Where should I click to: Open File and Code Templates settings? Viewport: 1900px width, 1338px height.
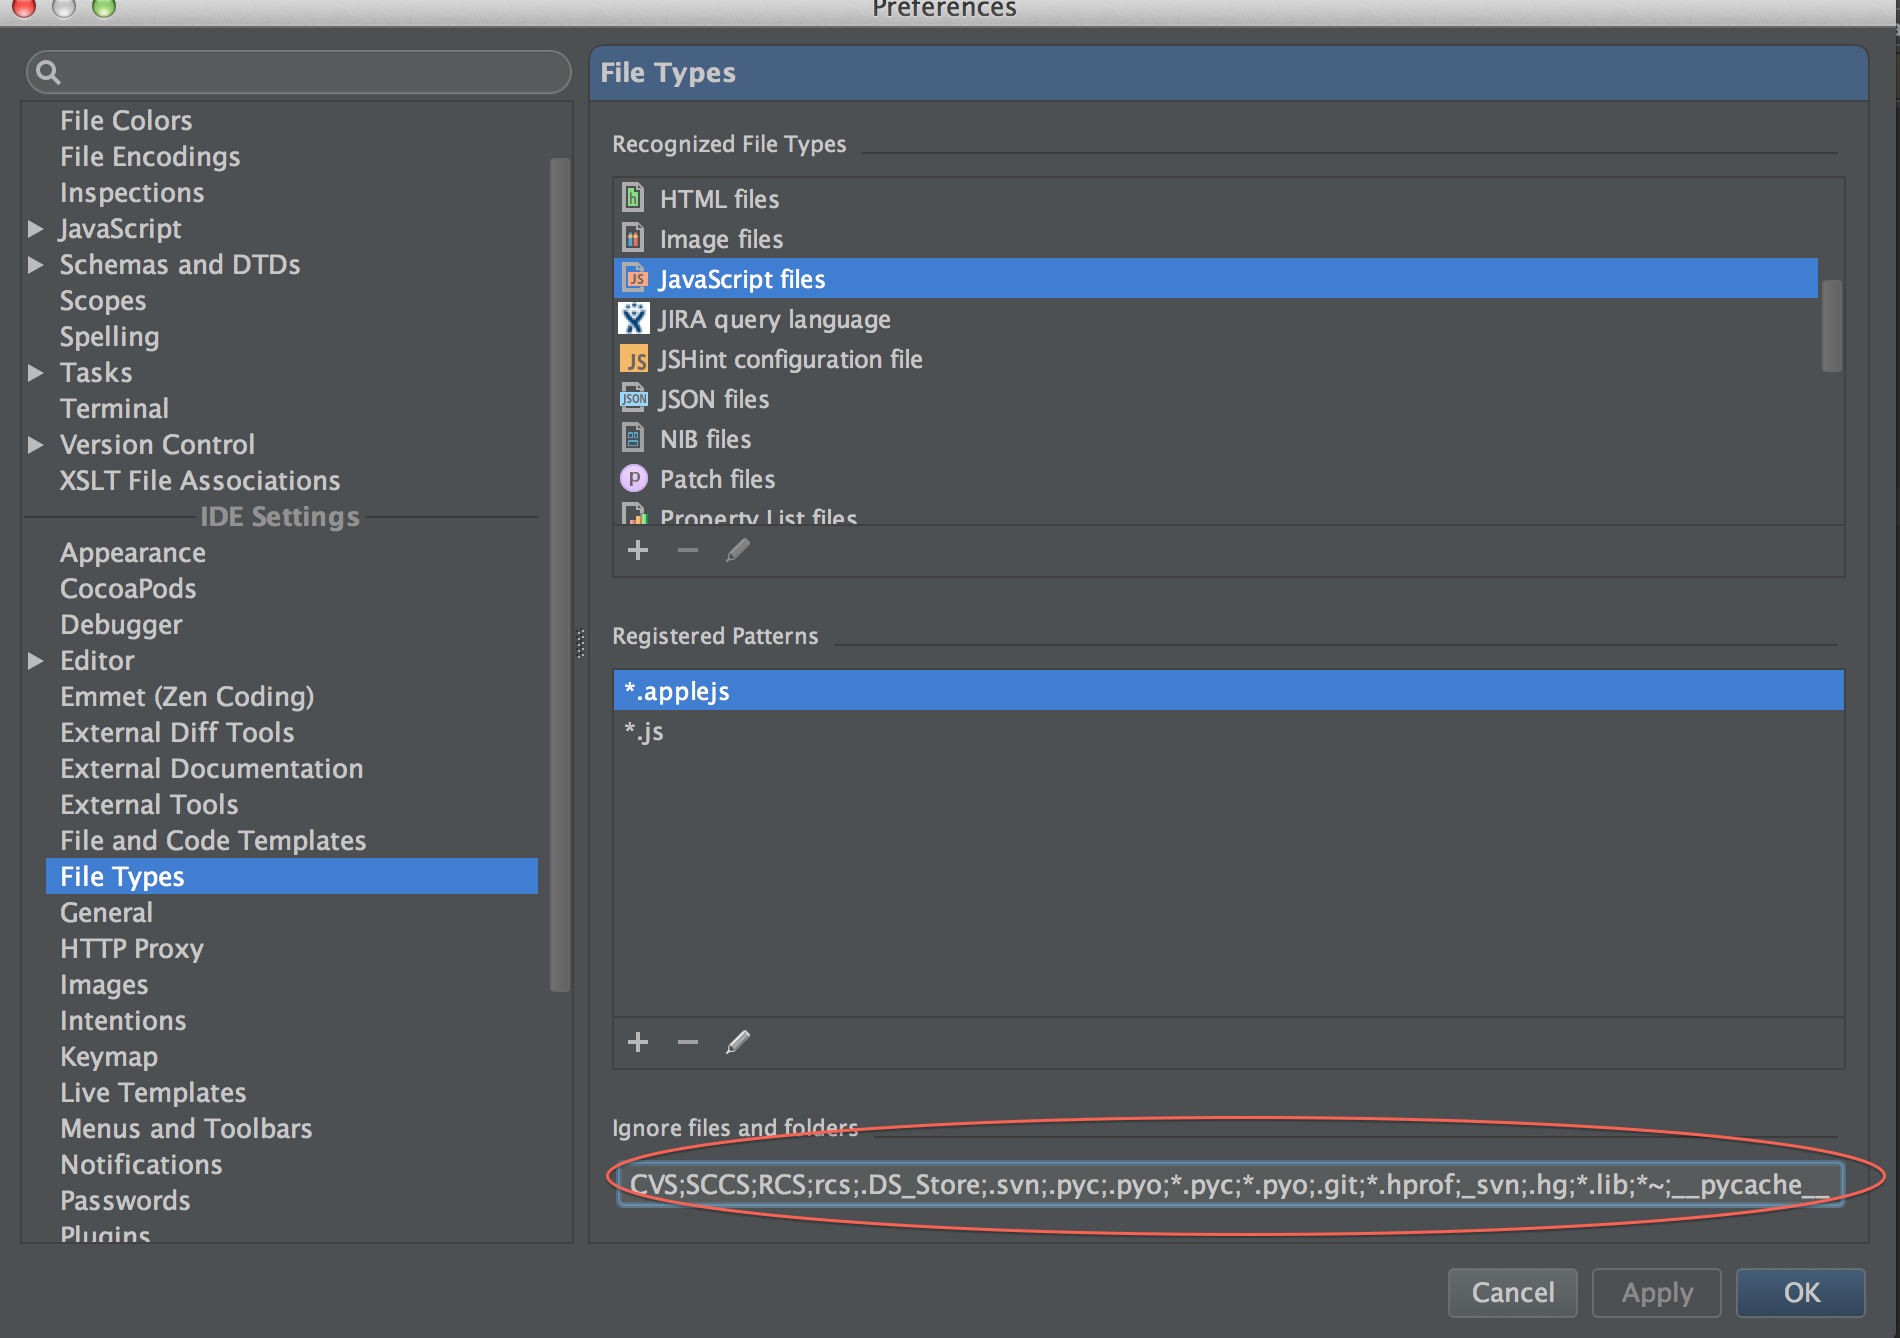coord(213,841)
